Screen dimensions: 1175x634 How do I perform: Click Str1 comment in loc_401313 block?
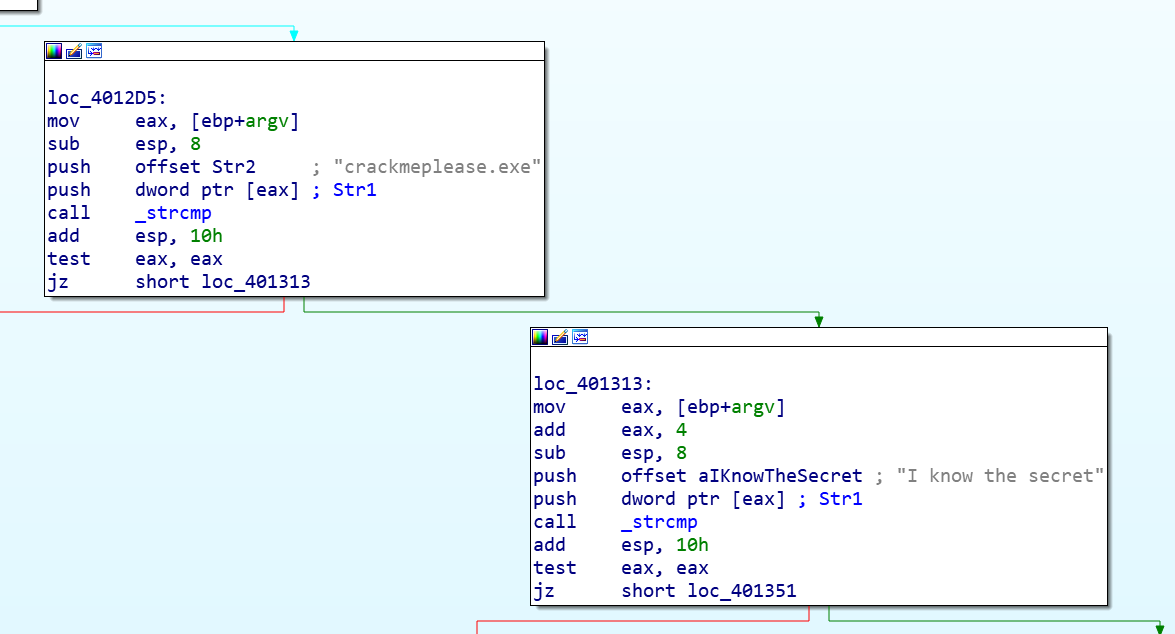840,499
